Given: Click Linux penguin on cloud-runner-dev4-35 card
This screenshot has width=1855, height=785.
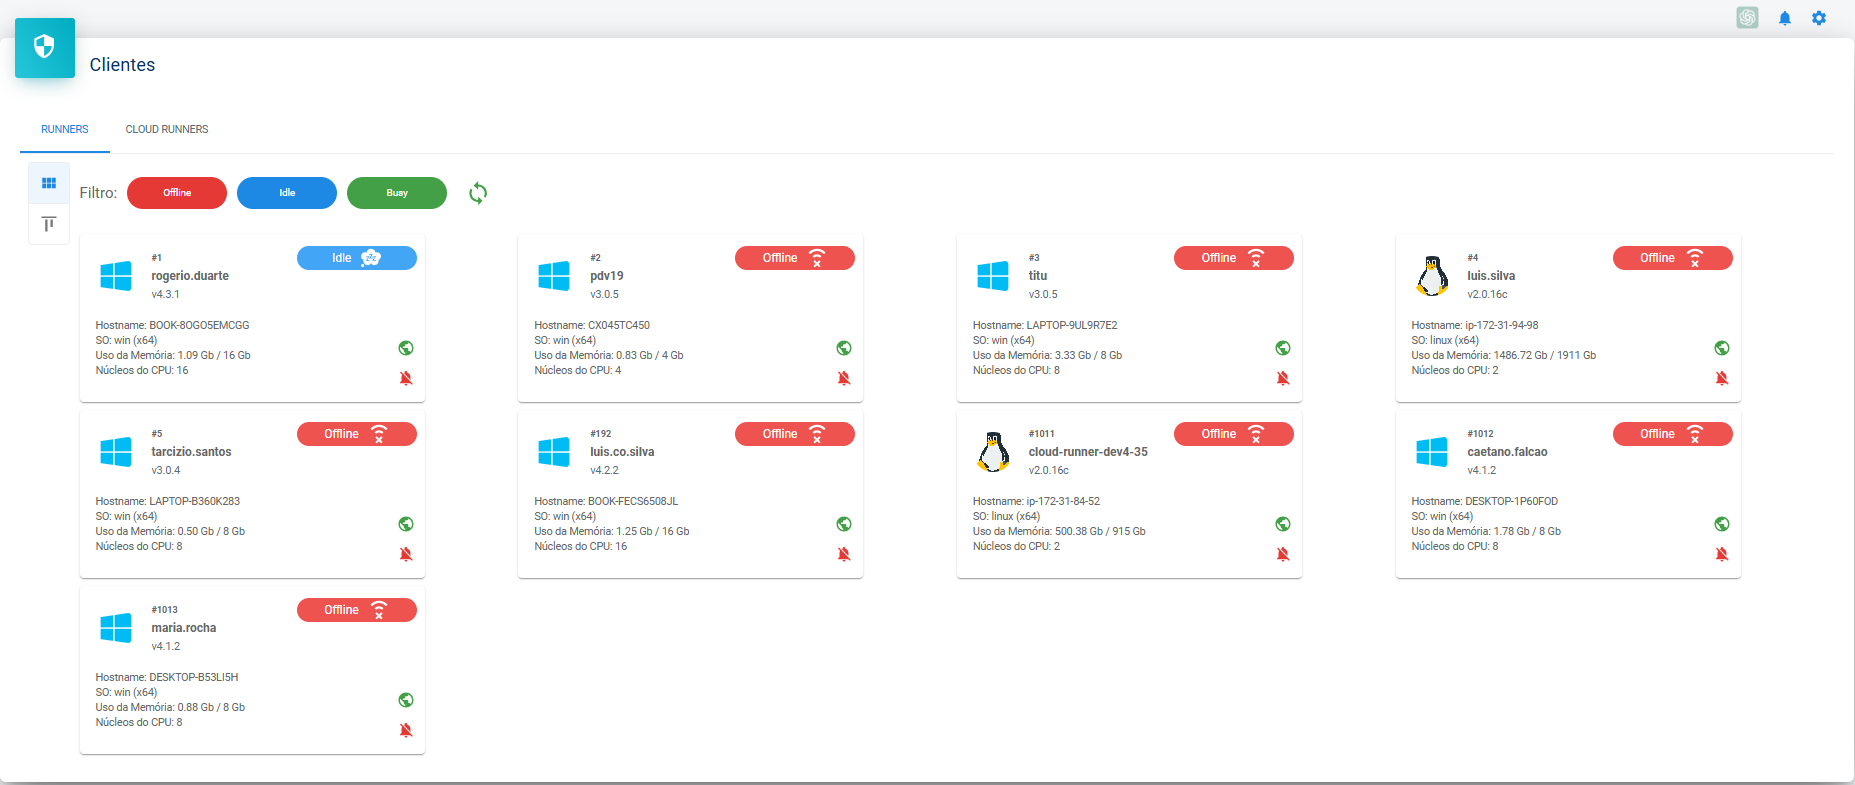Looking at the screenshot, I should pos(993,452).
